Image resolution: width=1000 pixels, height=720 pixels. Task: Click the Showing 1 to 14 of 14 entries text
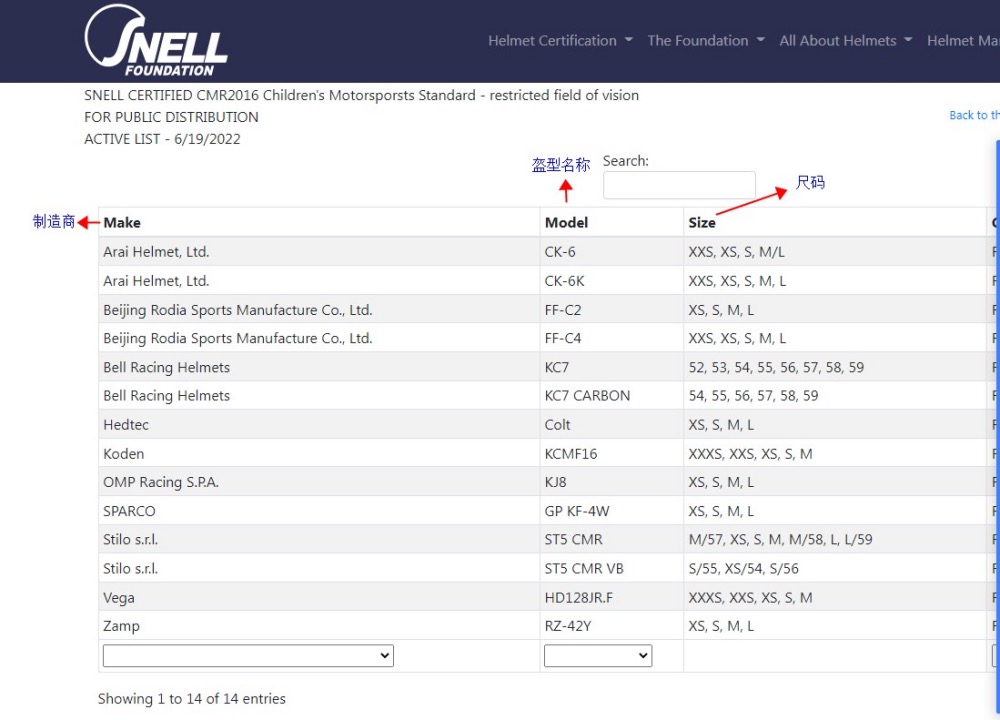click(191, 698)
